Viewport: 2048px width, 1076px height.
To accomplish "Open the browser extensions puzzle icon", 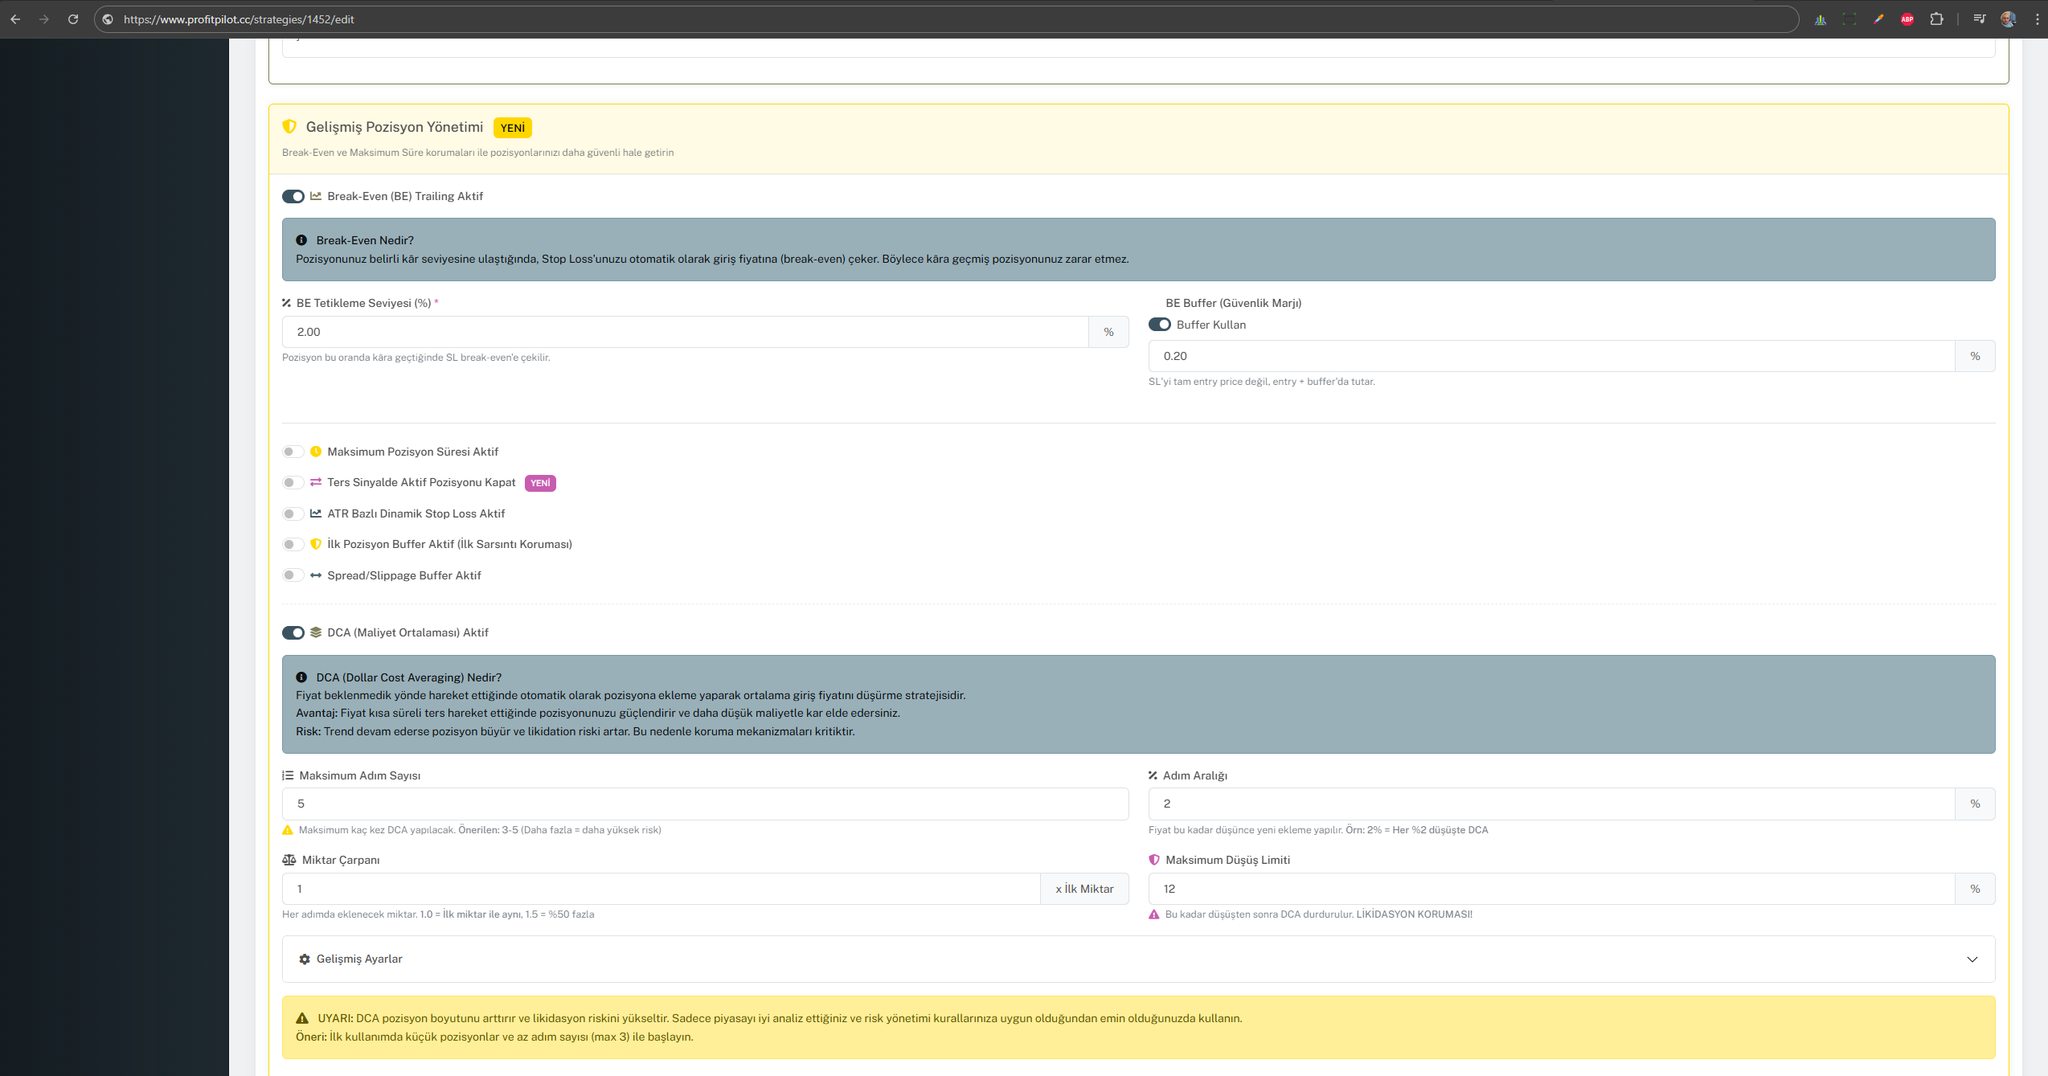I will point(1936,19).
